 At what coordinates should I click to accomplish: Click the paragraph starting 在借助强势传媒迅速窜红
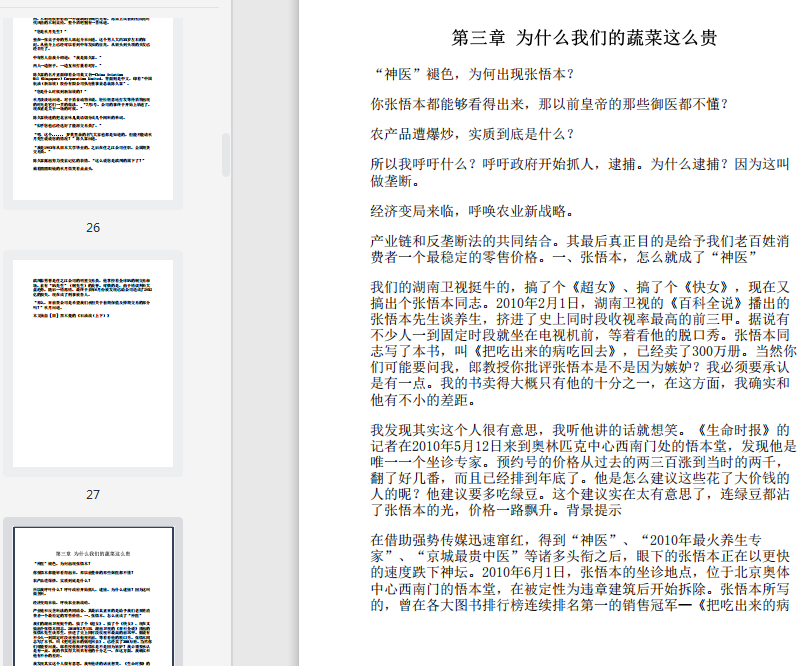[x=580, y=572]
